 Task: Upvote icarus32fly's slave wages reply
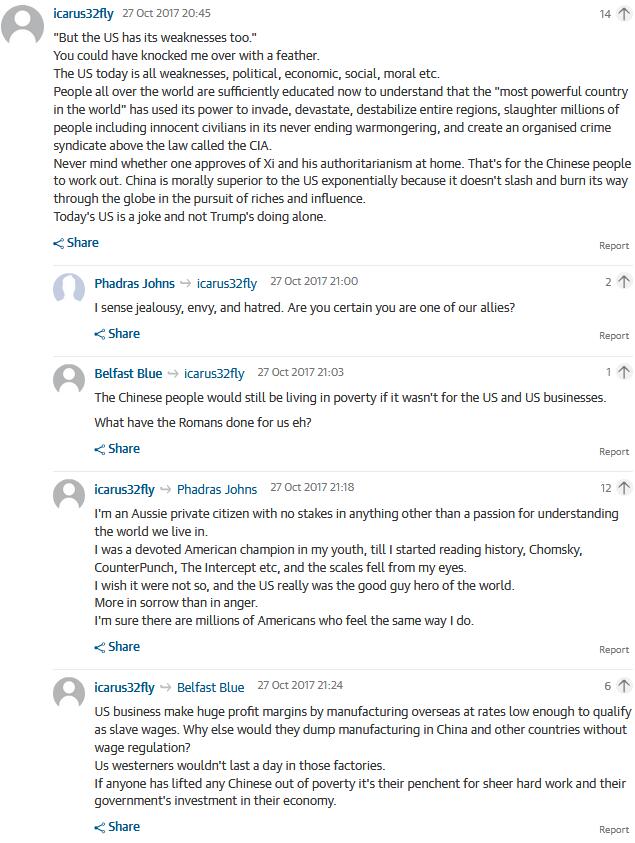pyautogui.click(x=623, y=686)
